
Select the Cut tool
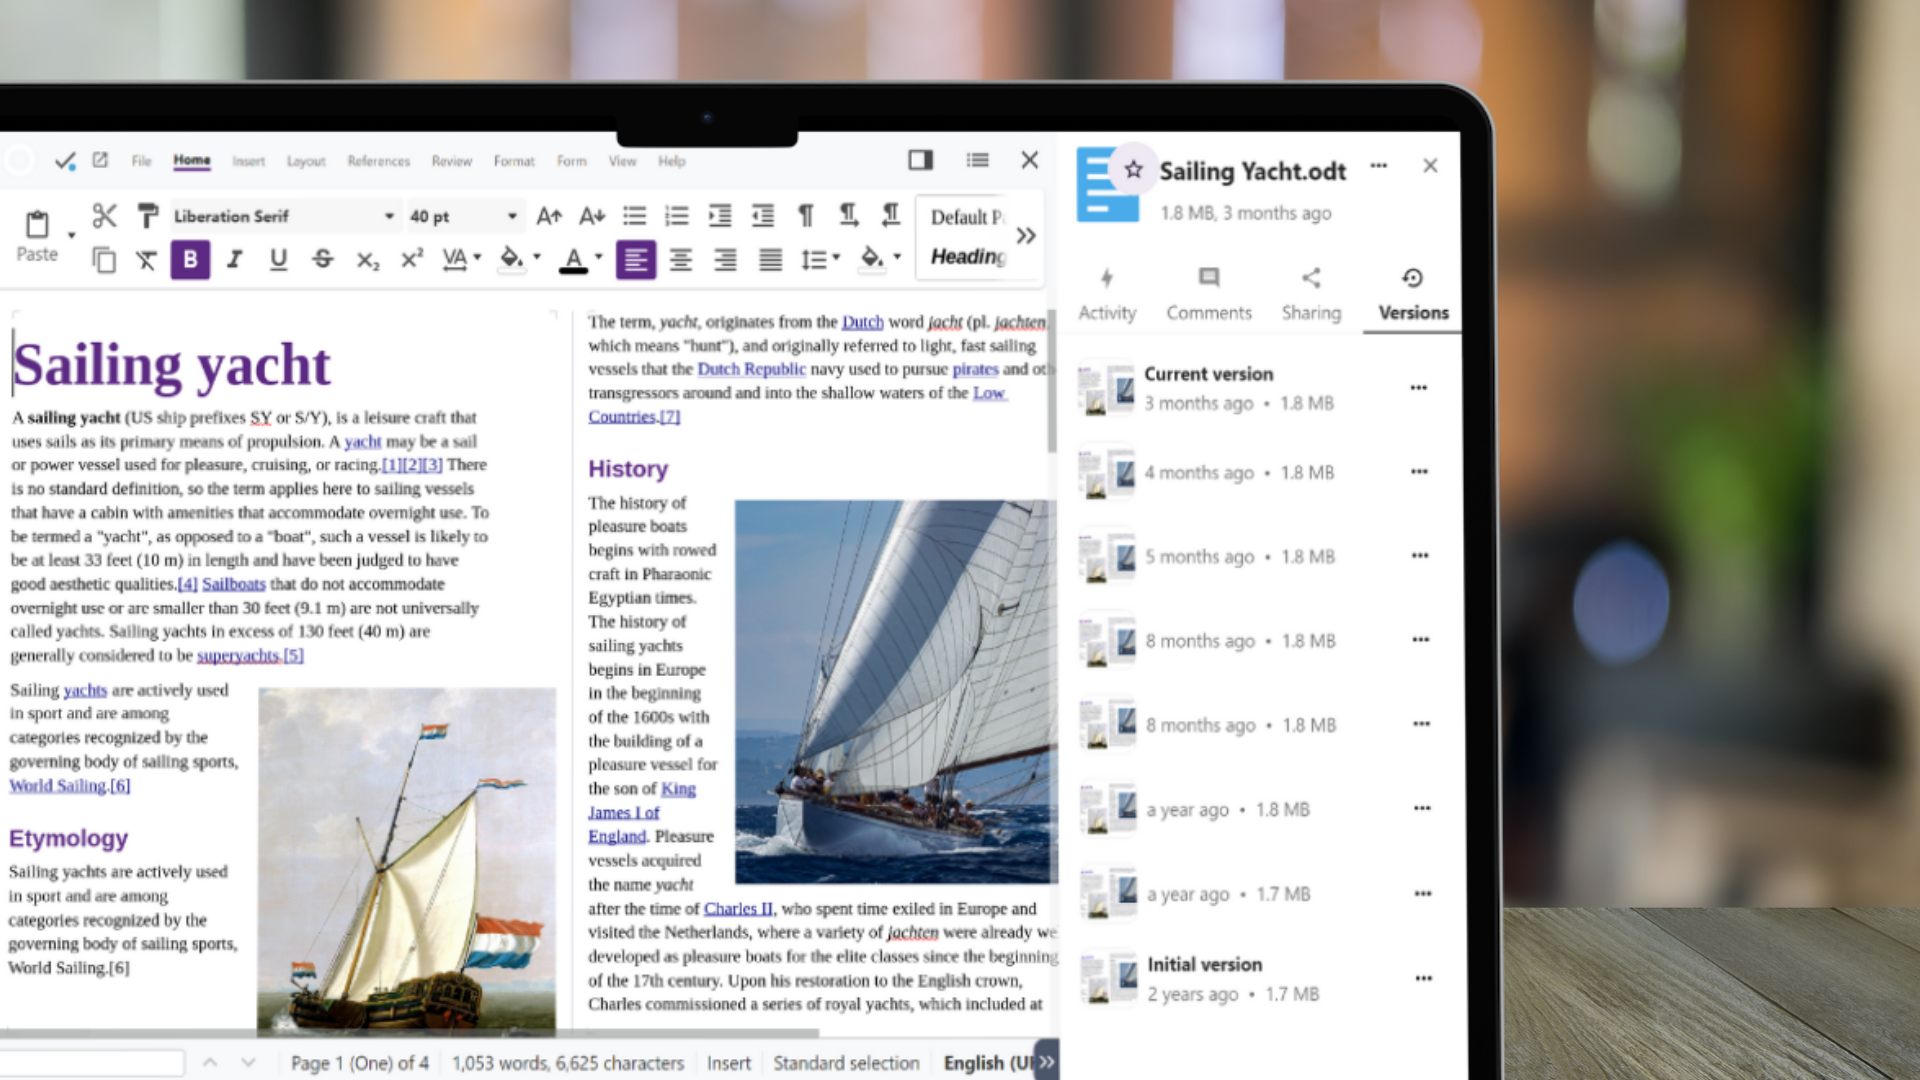104,215
